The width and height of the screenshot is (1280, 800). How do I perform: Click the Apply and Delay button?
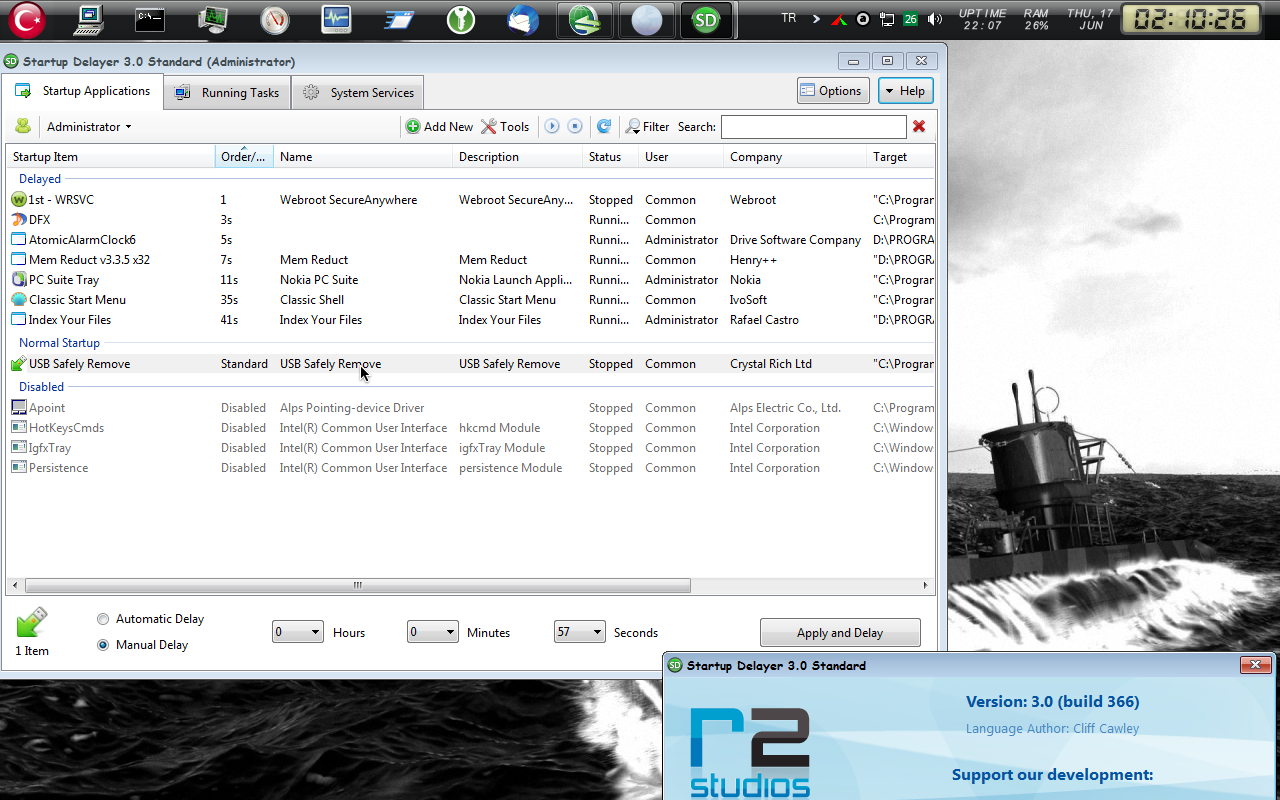point(840,633)
